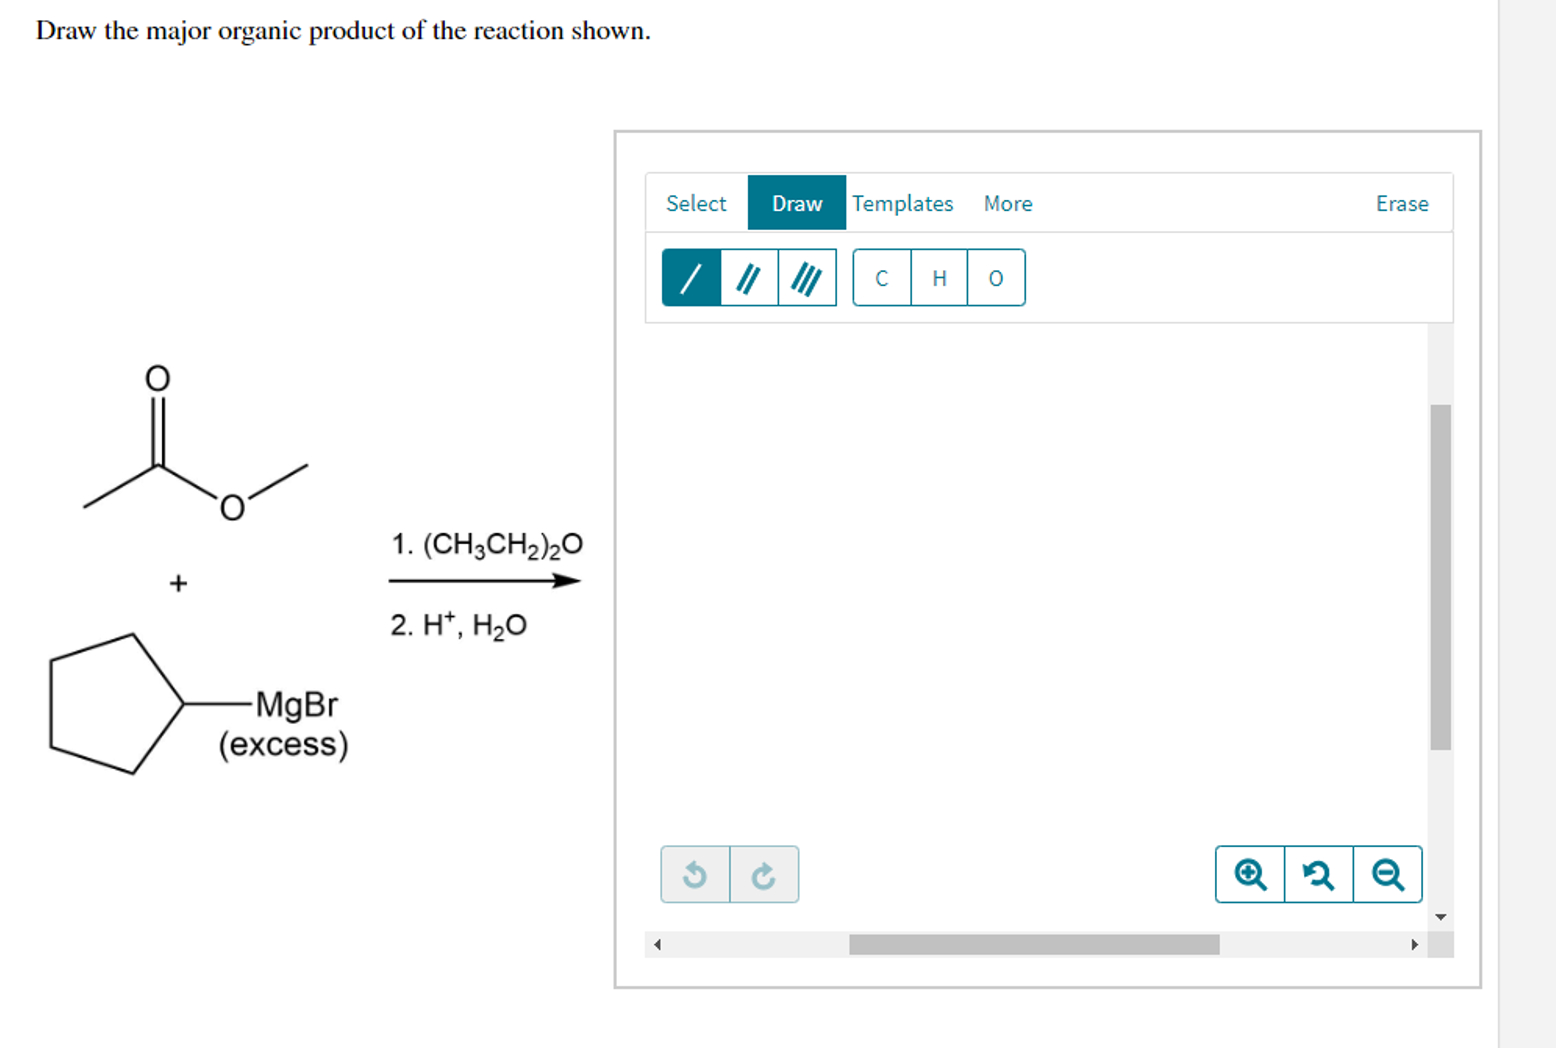Select the triple bond tool
Viewport: 1556px width, 1048px height.
point(806,277)
